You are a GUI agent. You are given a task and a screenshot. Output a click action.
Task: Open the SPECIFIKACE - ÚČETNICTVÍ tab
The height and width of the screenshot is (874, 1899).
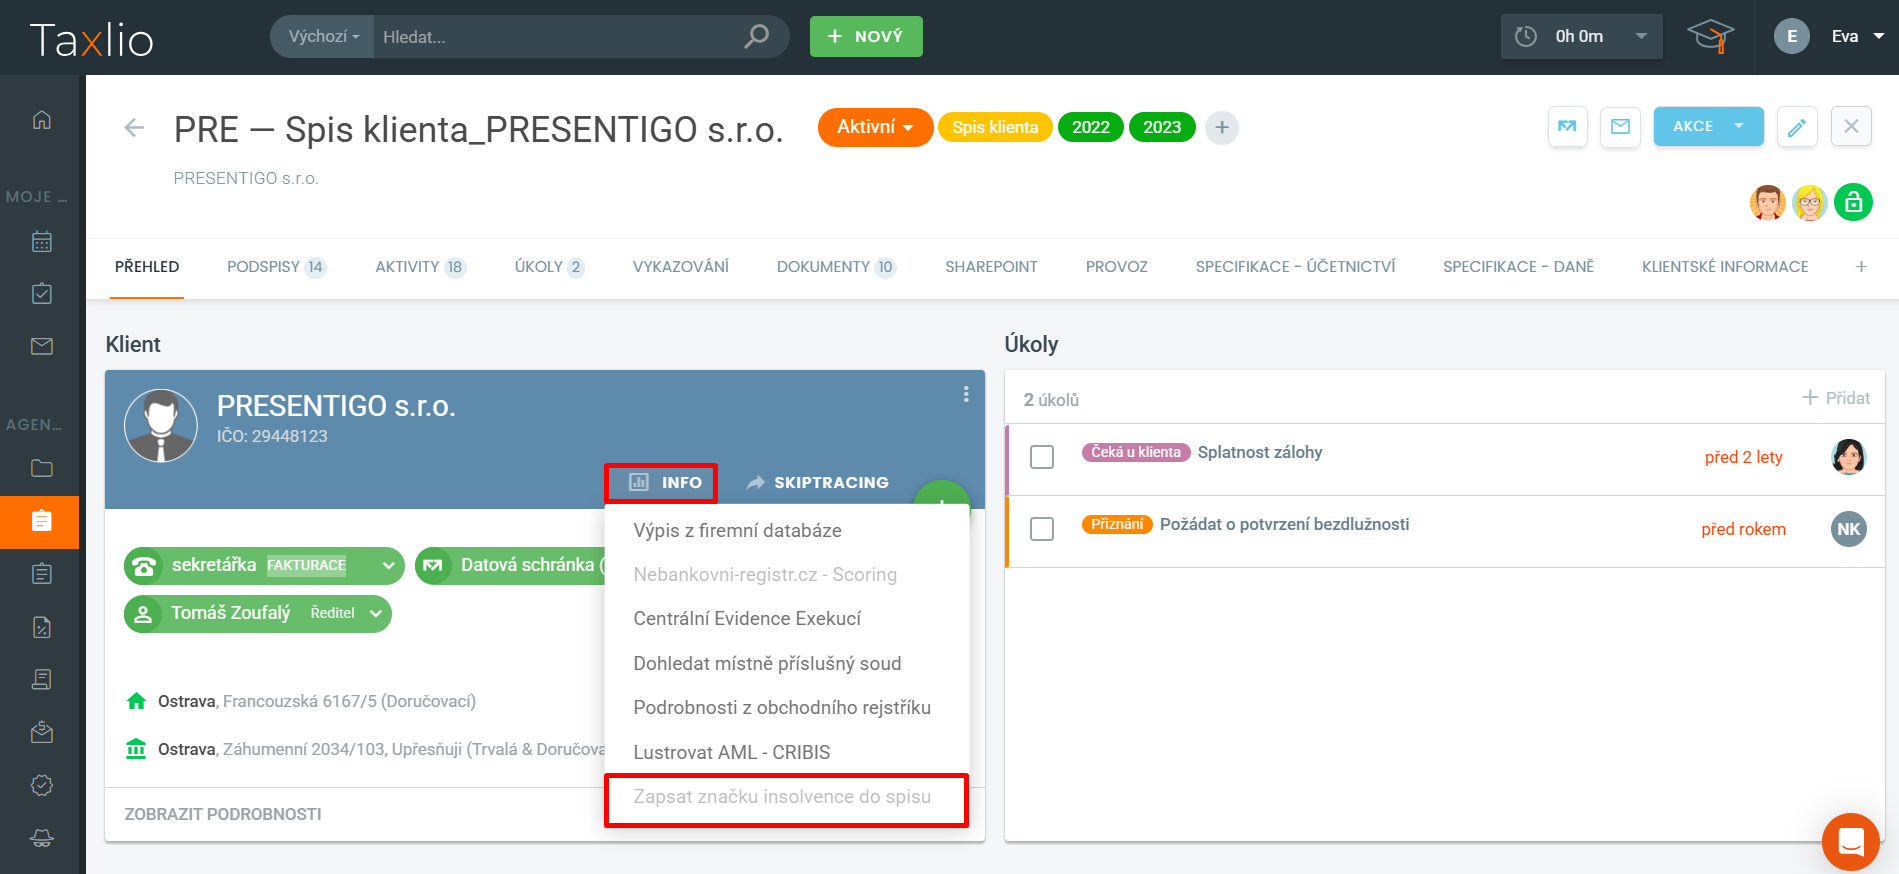[1295, 267]
